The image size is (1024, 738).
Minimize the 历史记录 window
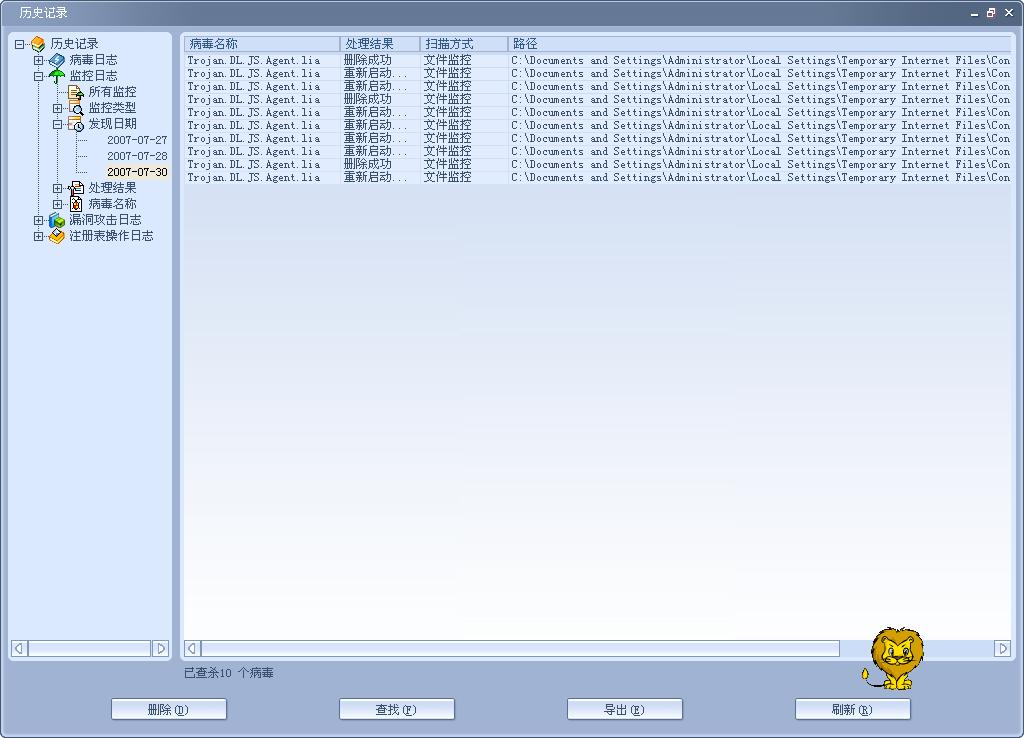point(974,13)
